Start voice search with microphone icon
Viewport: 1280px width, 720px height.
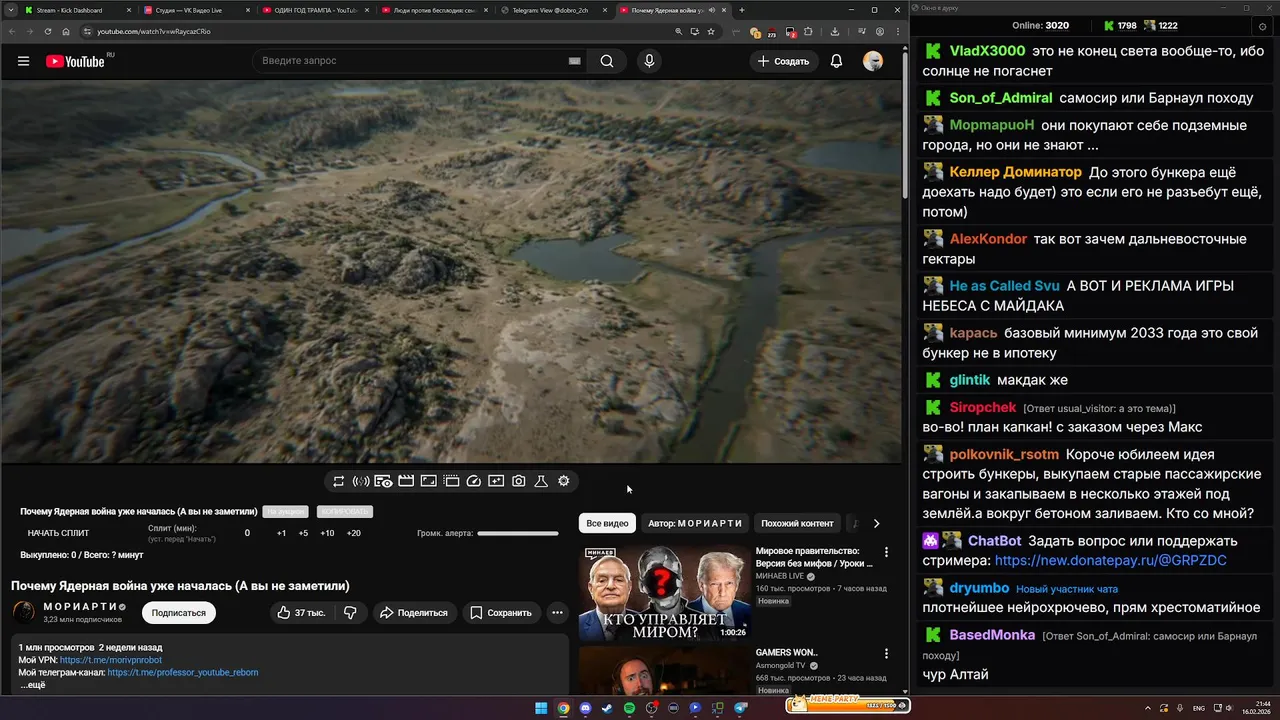pos(649,61)
